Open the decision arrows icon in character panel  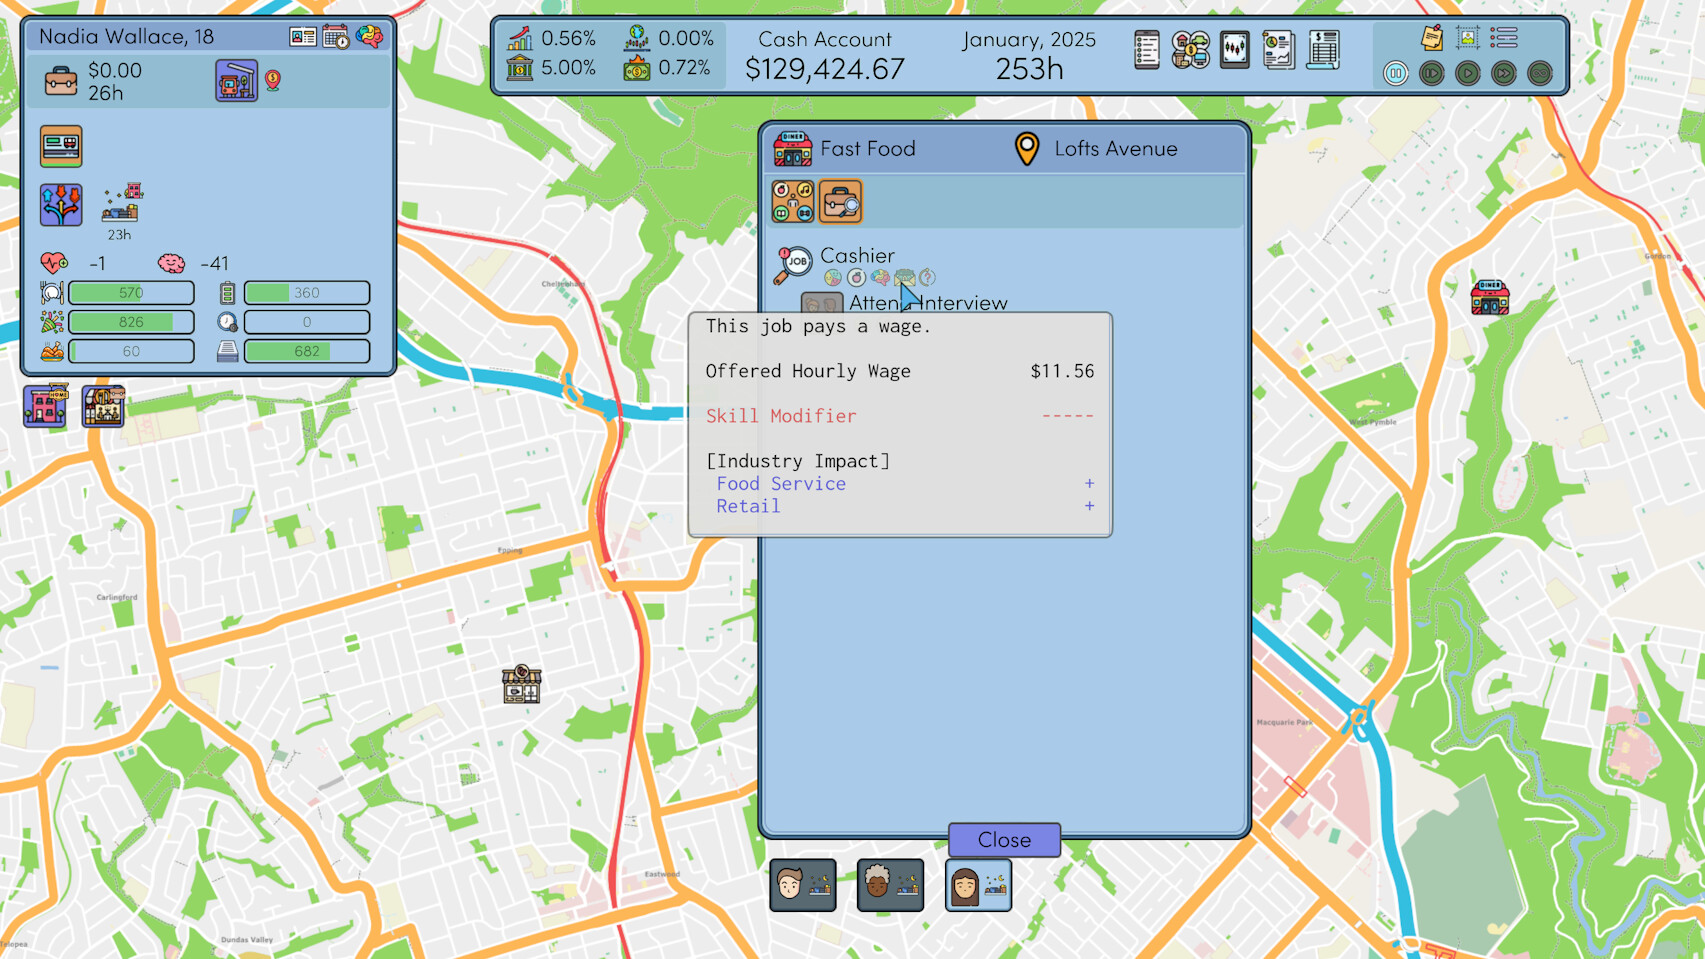61,205
